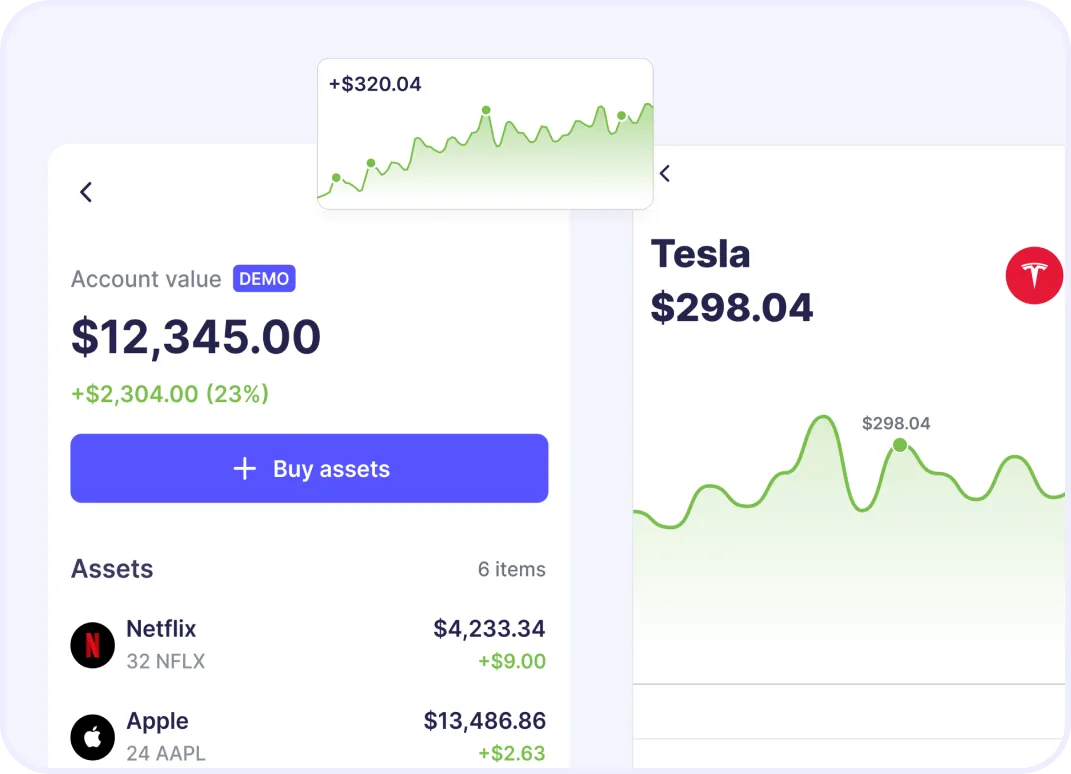1071x774 pixels.
Task: Click the 6 items count label
Action: point(511,569)
